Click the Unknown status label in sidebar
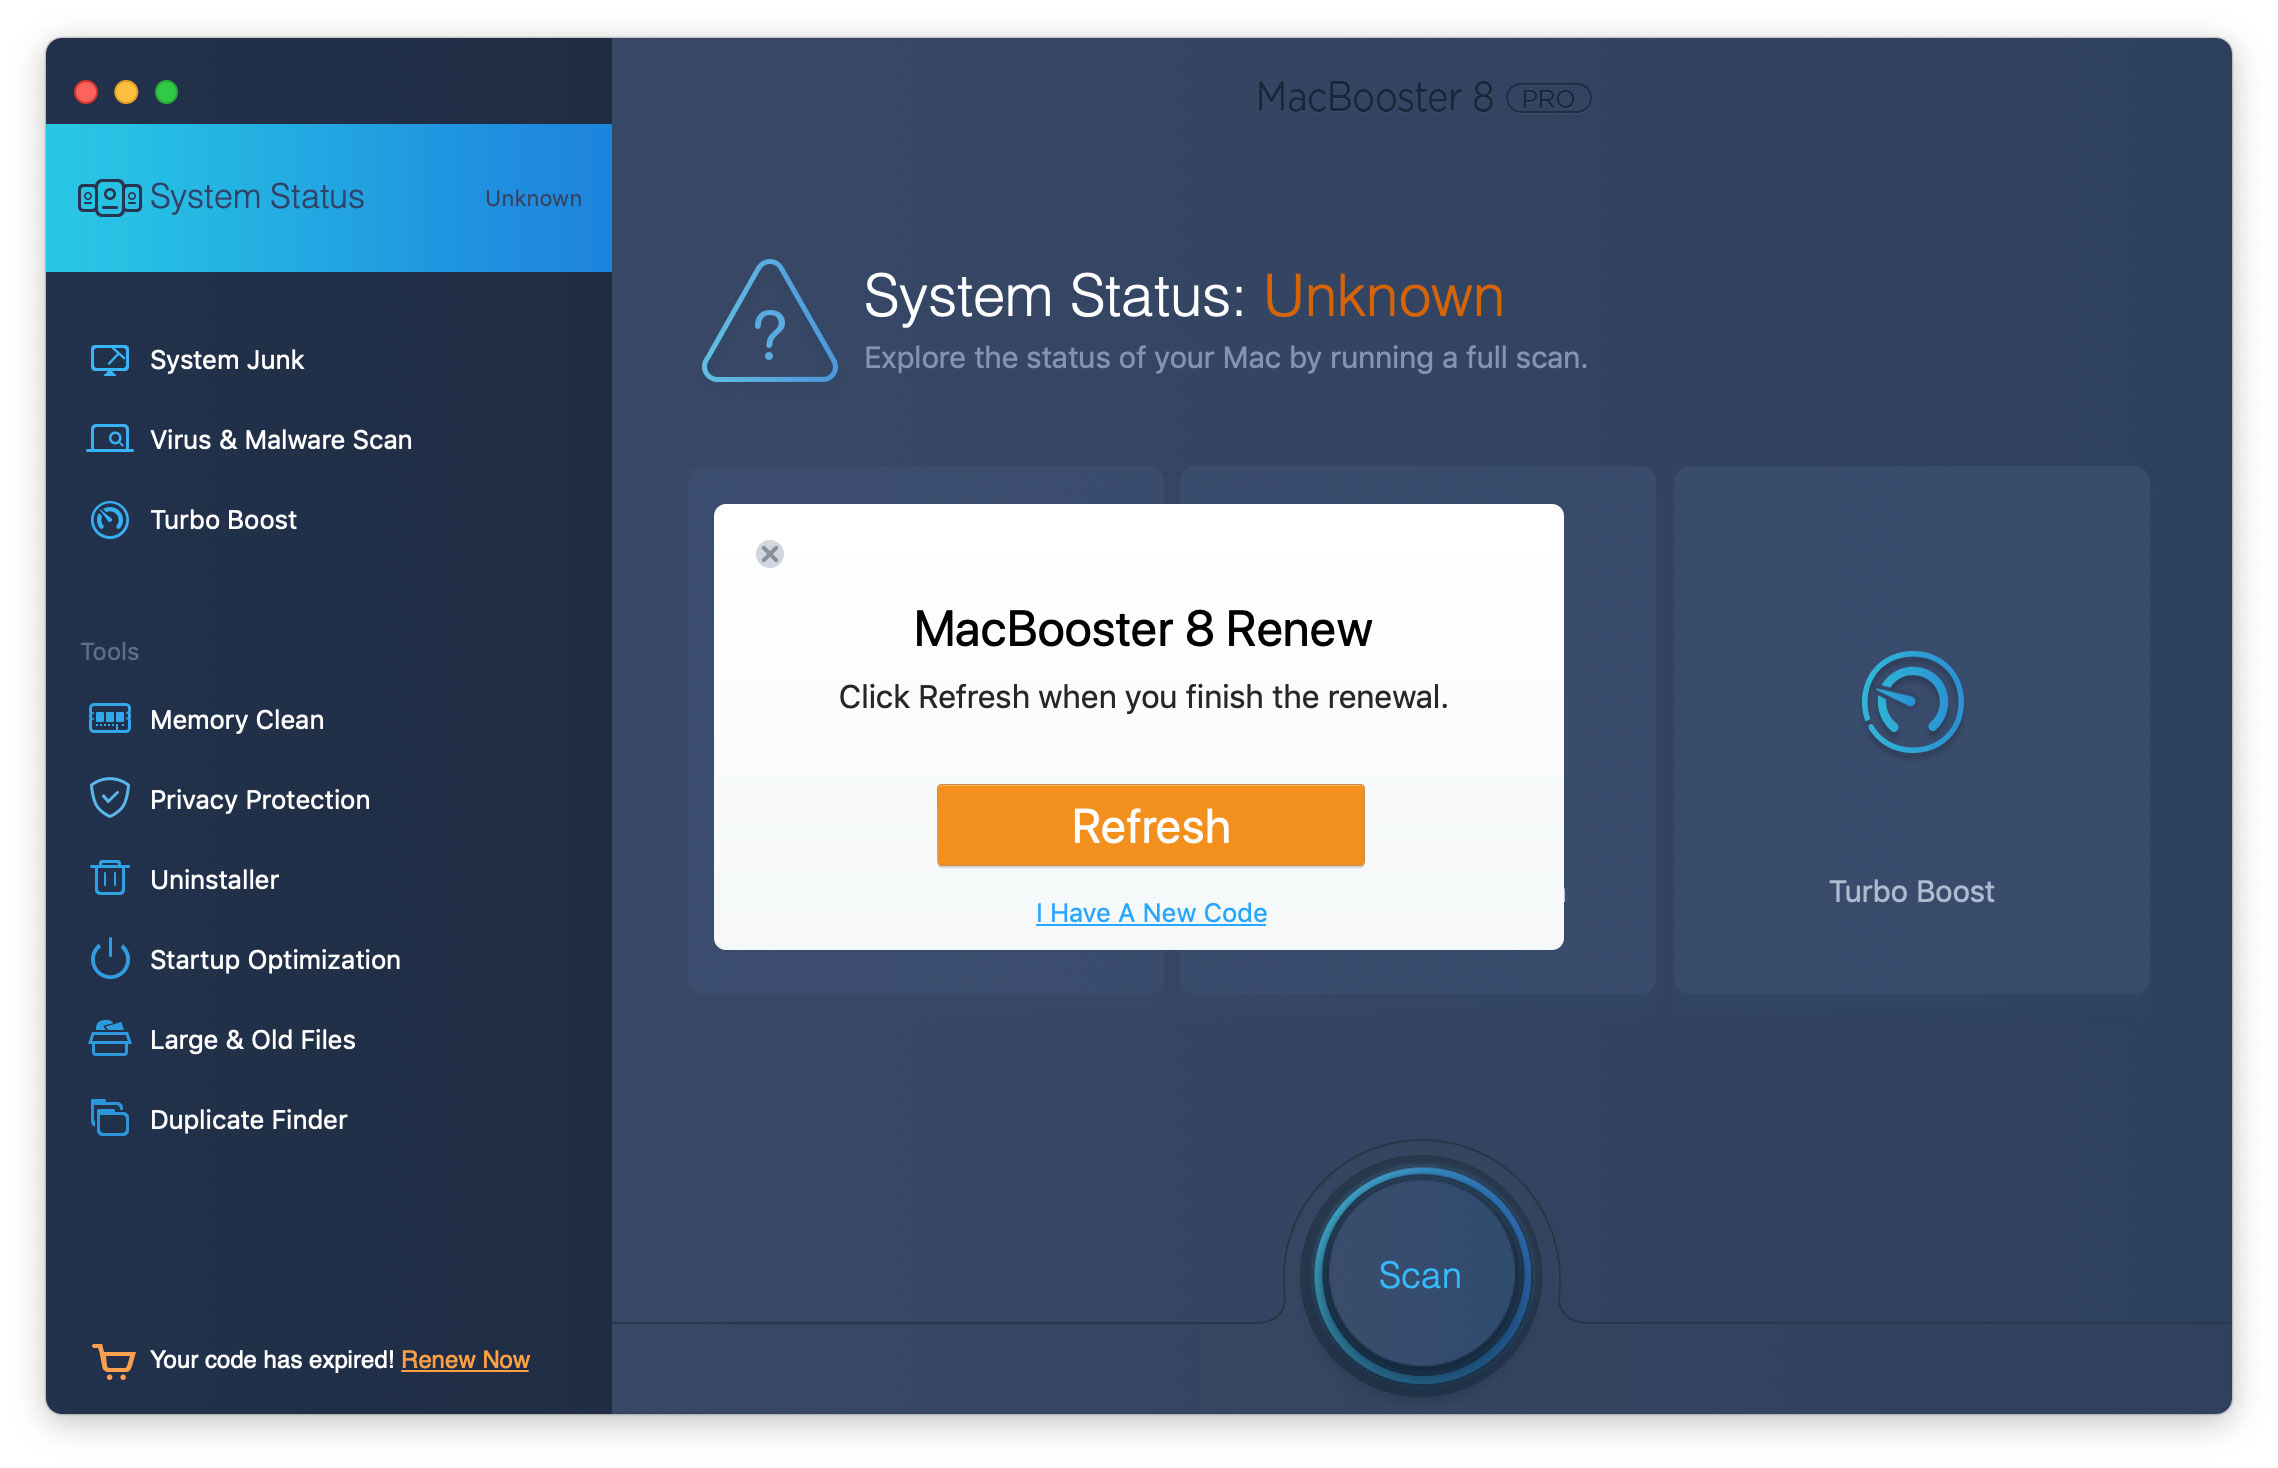The image size is (2278, 1468). pyautogui.click(x=533, y=198)
